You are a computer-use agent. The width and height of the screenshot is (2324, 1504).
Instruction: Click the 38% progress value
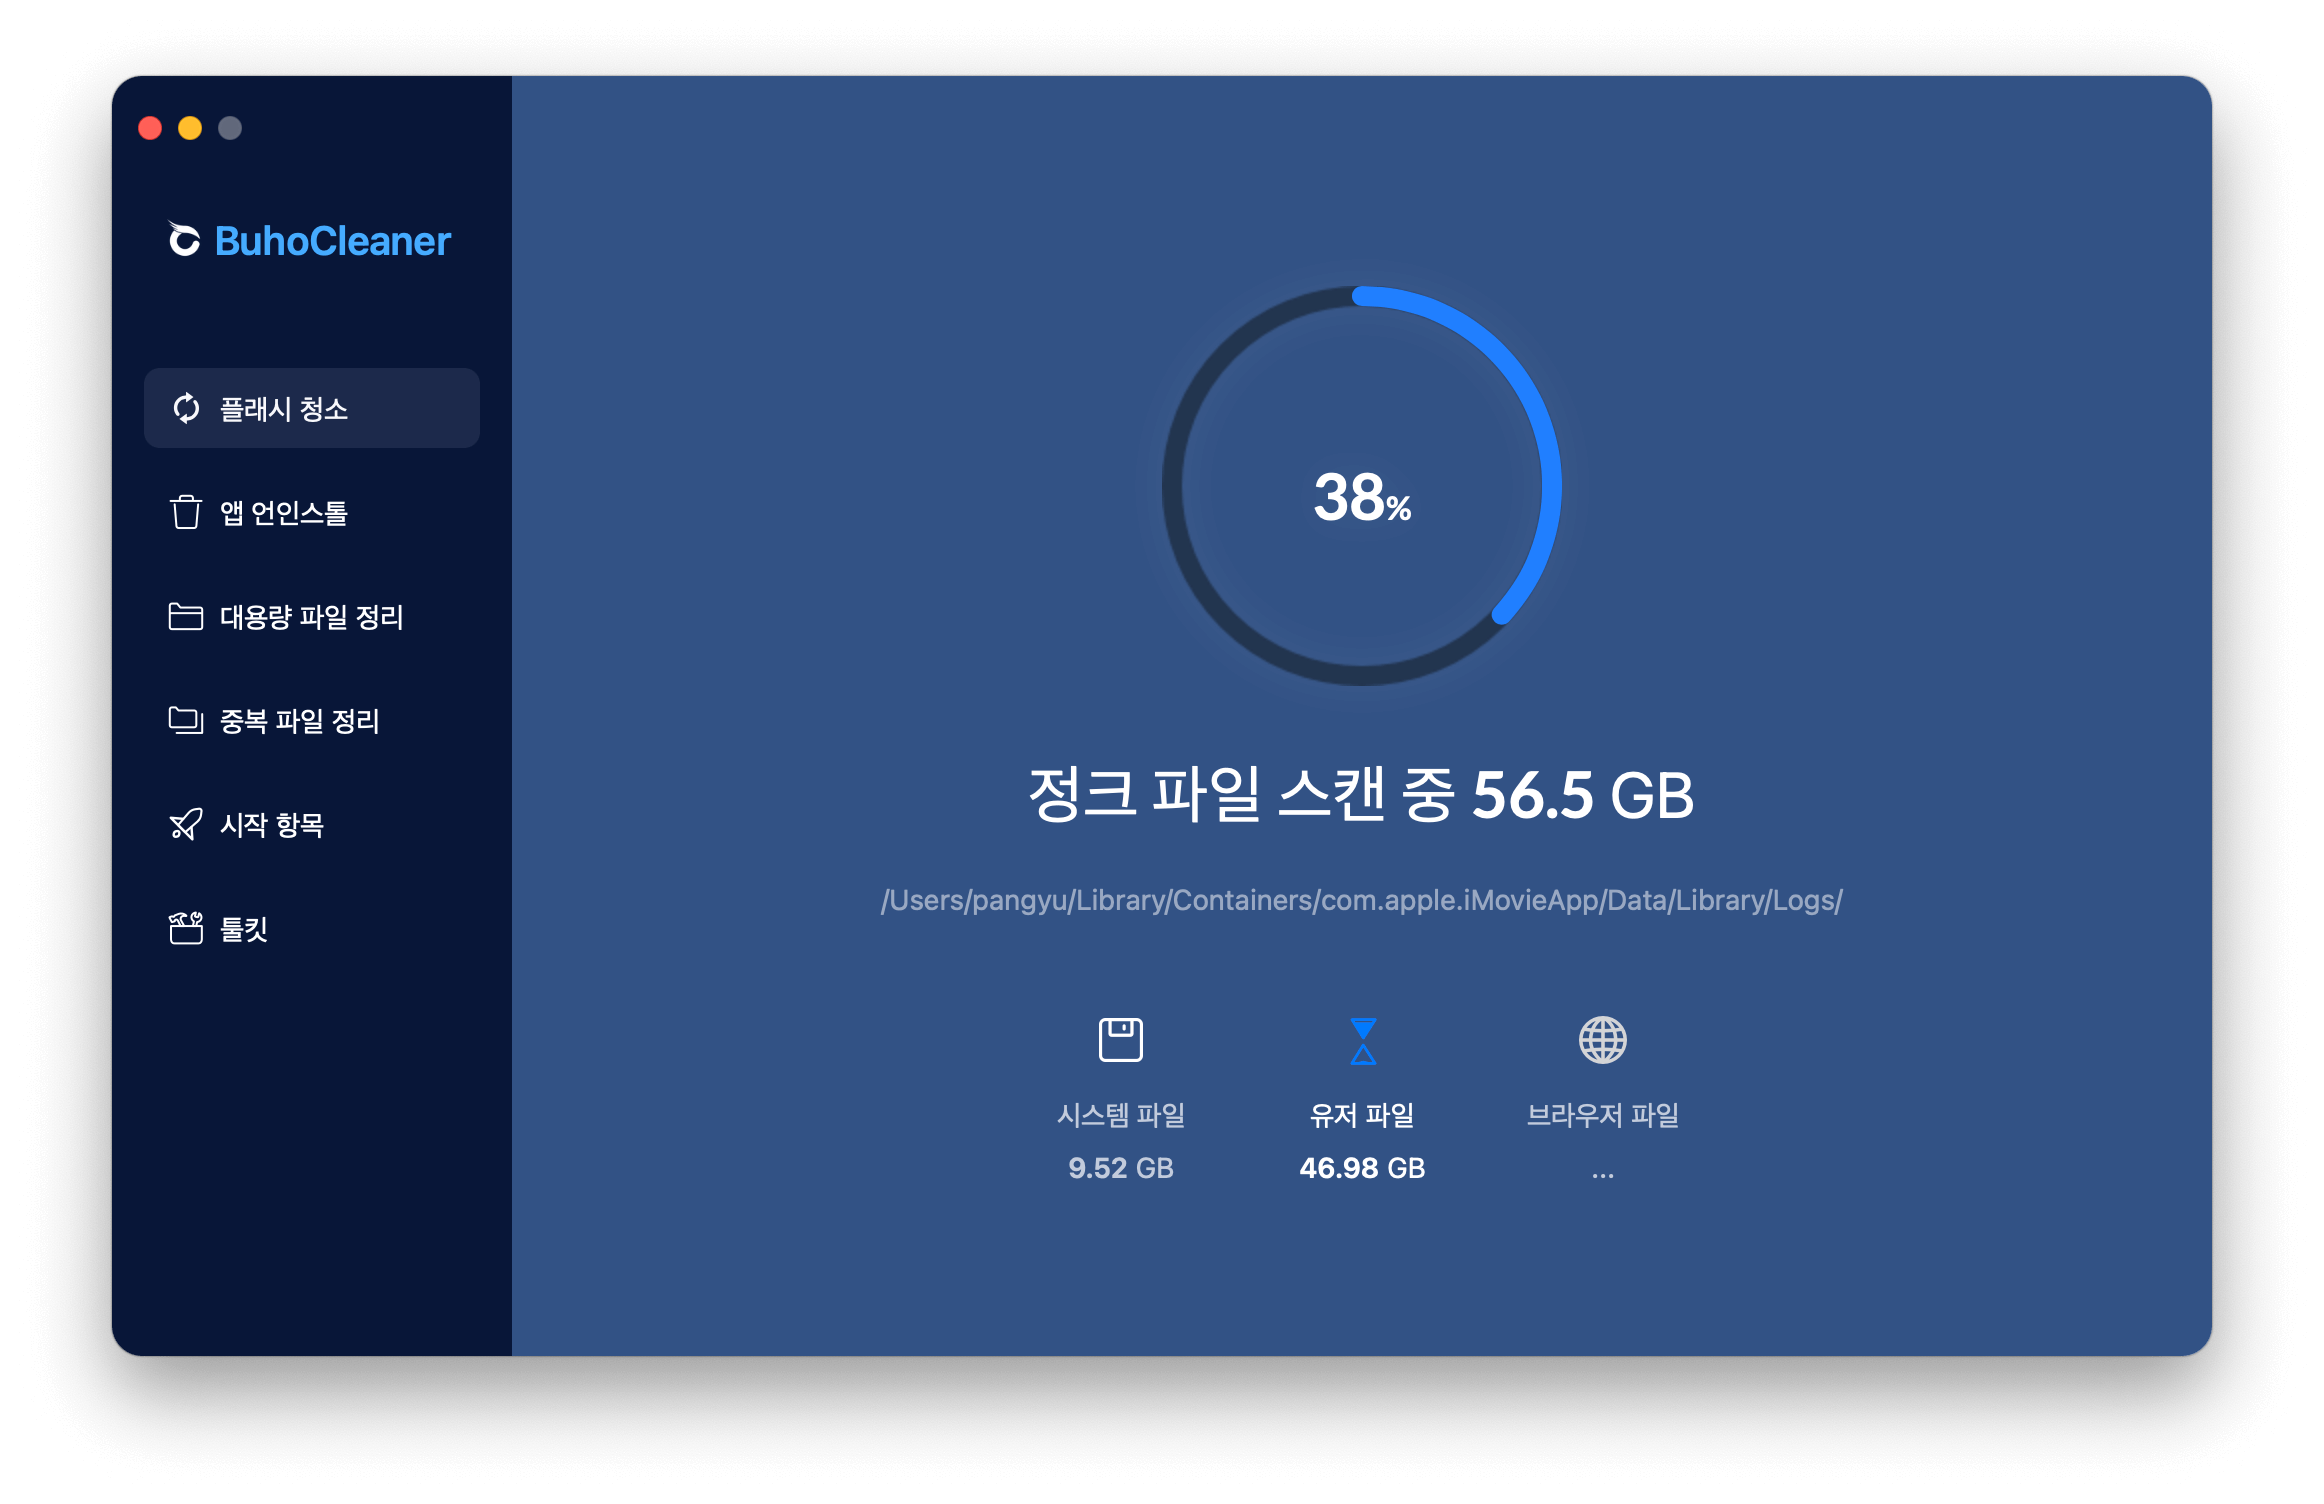[1362, 497]
